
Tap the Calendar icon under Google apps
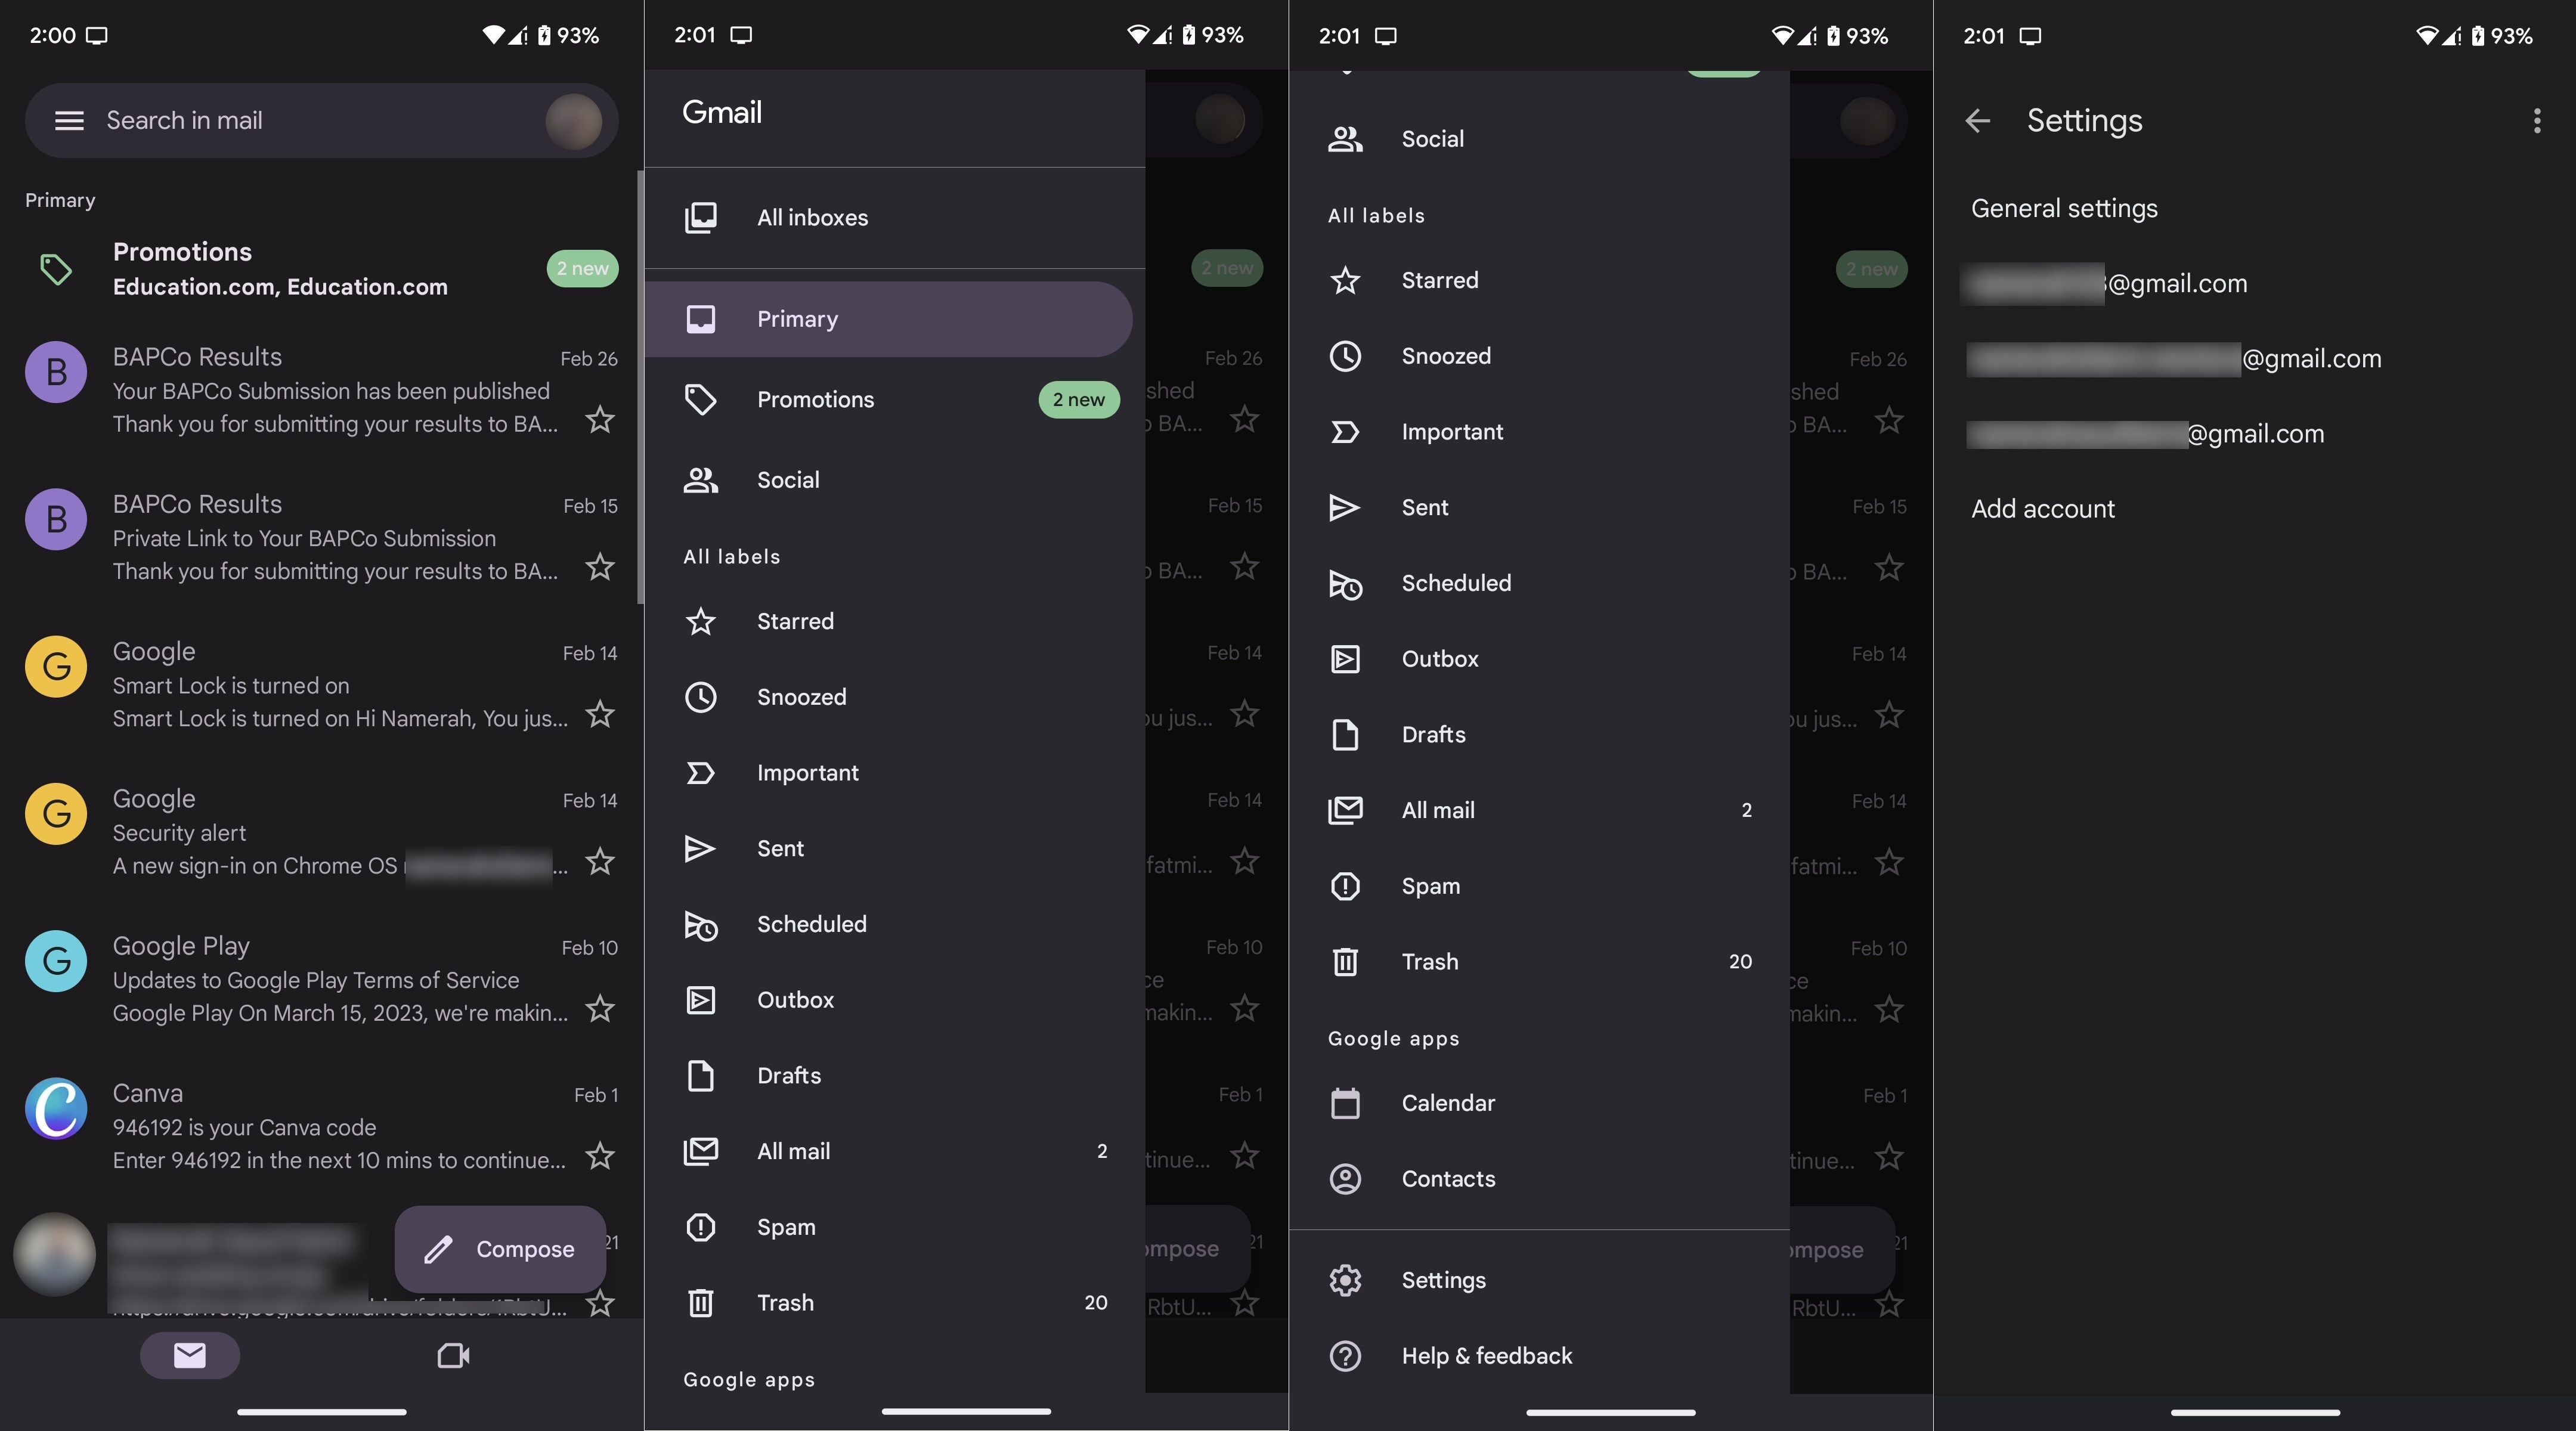[x=1346, y=1103]
